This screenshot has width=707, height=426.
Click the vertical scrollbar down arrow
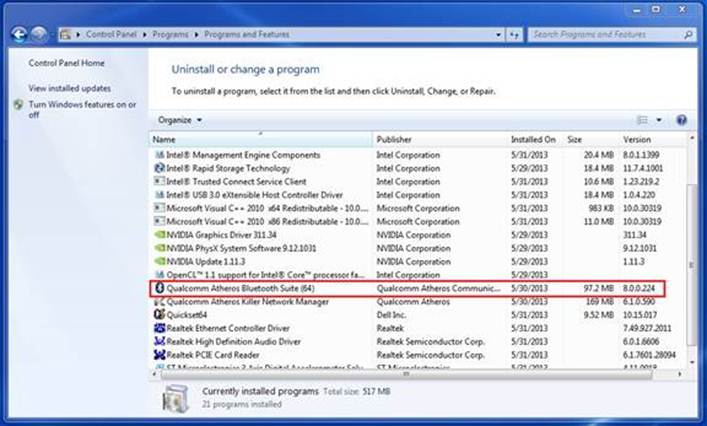coord(692,362)
